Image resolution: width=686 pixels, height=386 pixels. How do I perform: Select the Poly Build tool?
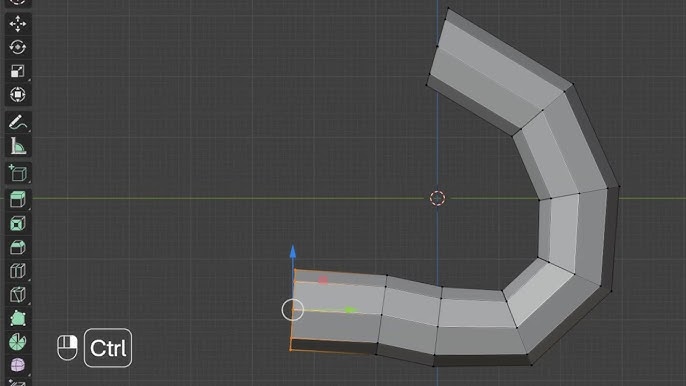(x=18, y=318)
